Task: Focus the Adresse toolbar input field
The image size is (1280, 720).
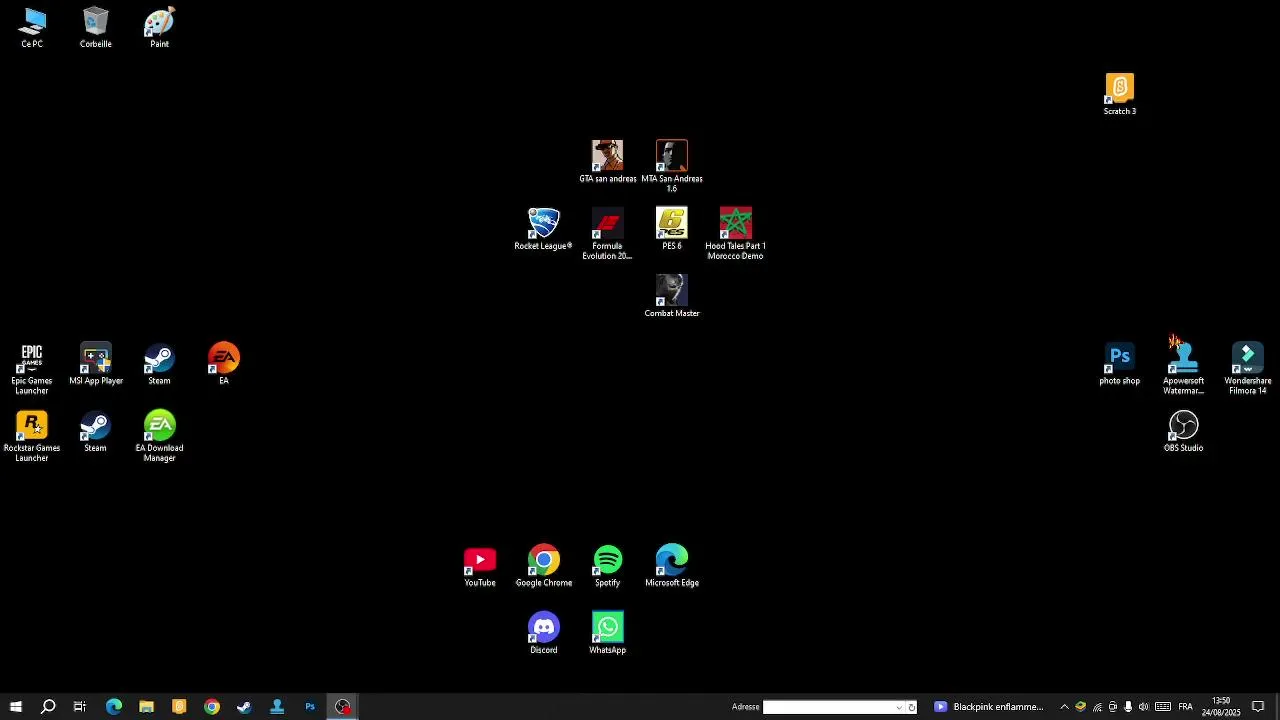Action: [x=829, y=707]
